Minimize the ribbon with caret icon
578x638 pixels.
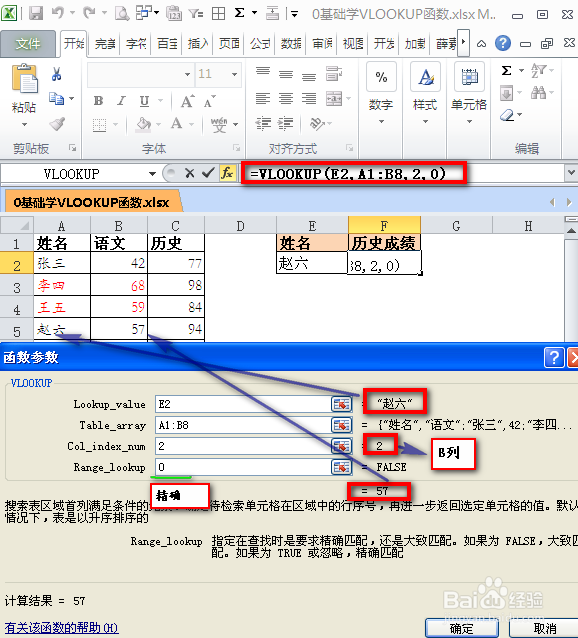pyautogui.click(x=482, y=44)
